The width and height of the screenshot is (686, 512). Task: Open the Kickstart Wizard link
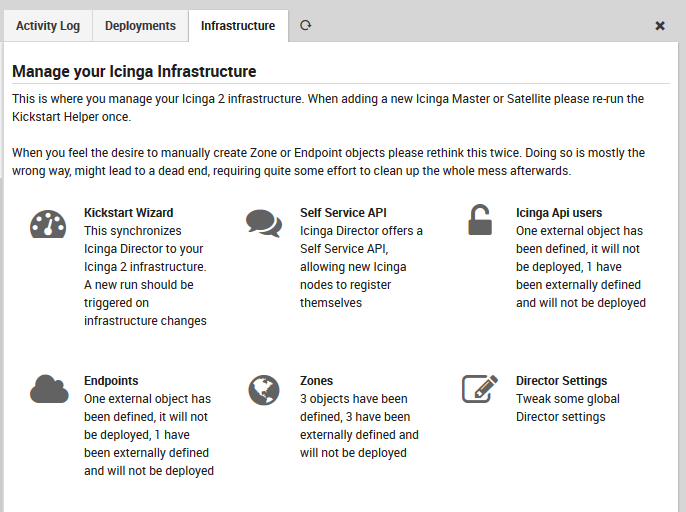coord(128,213)
